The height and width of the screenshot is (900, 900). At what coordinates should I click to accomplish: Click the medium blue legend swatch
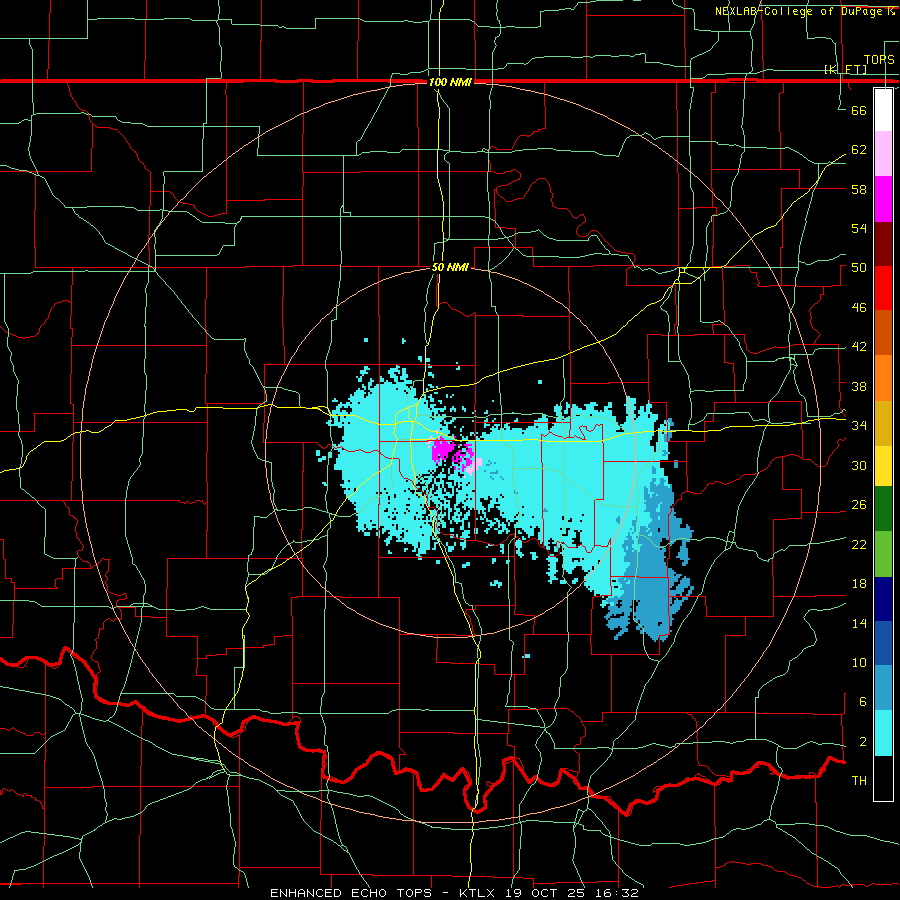(x=883, y=643)
